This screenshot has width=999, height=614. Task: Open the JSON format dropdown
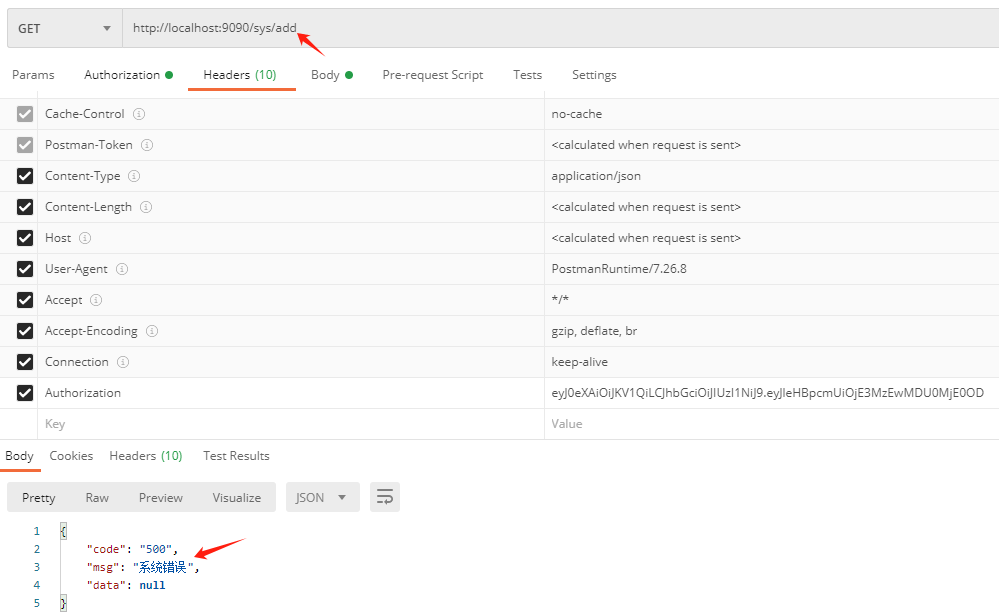(322, 497)
